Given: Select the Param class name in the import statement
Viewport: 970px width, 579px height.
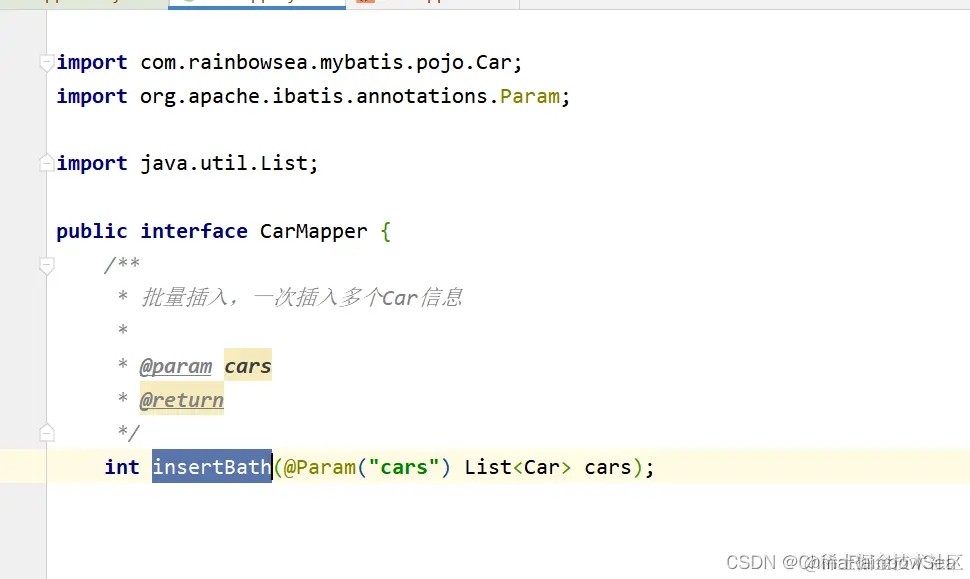Looking at the screenshot, I should pos(530,96).
